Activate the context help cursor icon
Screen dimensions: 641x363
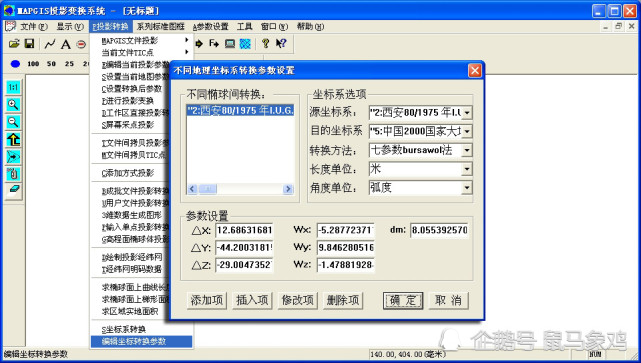coord(281,43)
